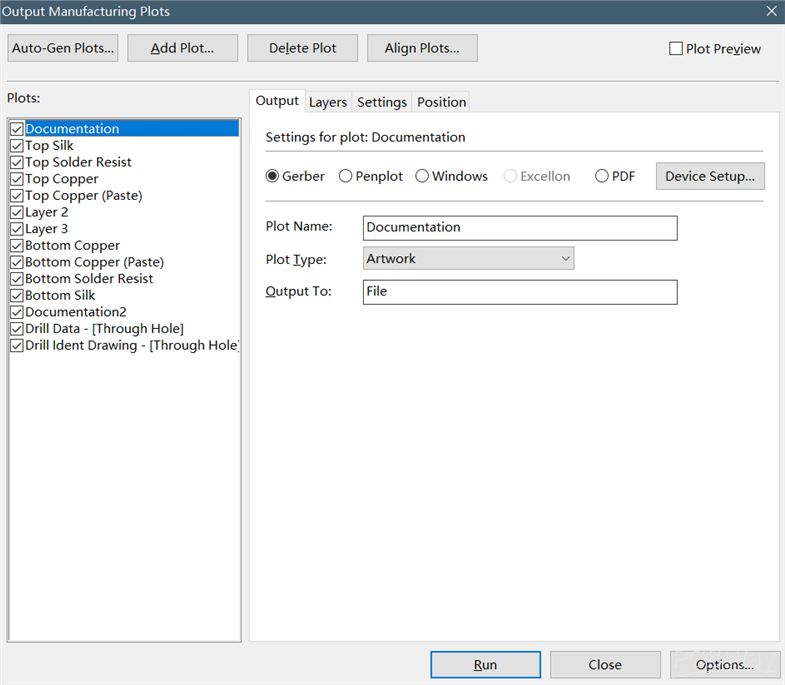The height and width of the screenshot is (685, 785).
Task: Open the Settings tab
Action: [x=381, y=102]
